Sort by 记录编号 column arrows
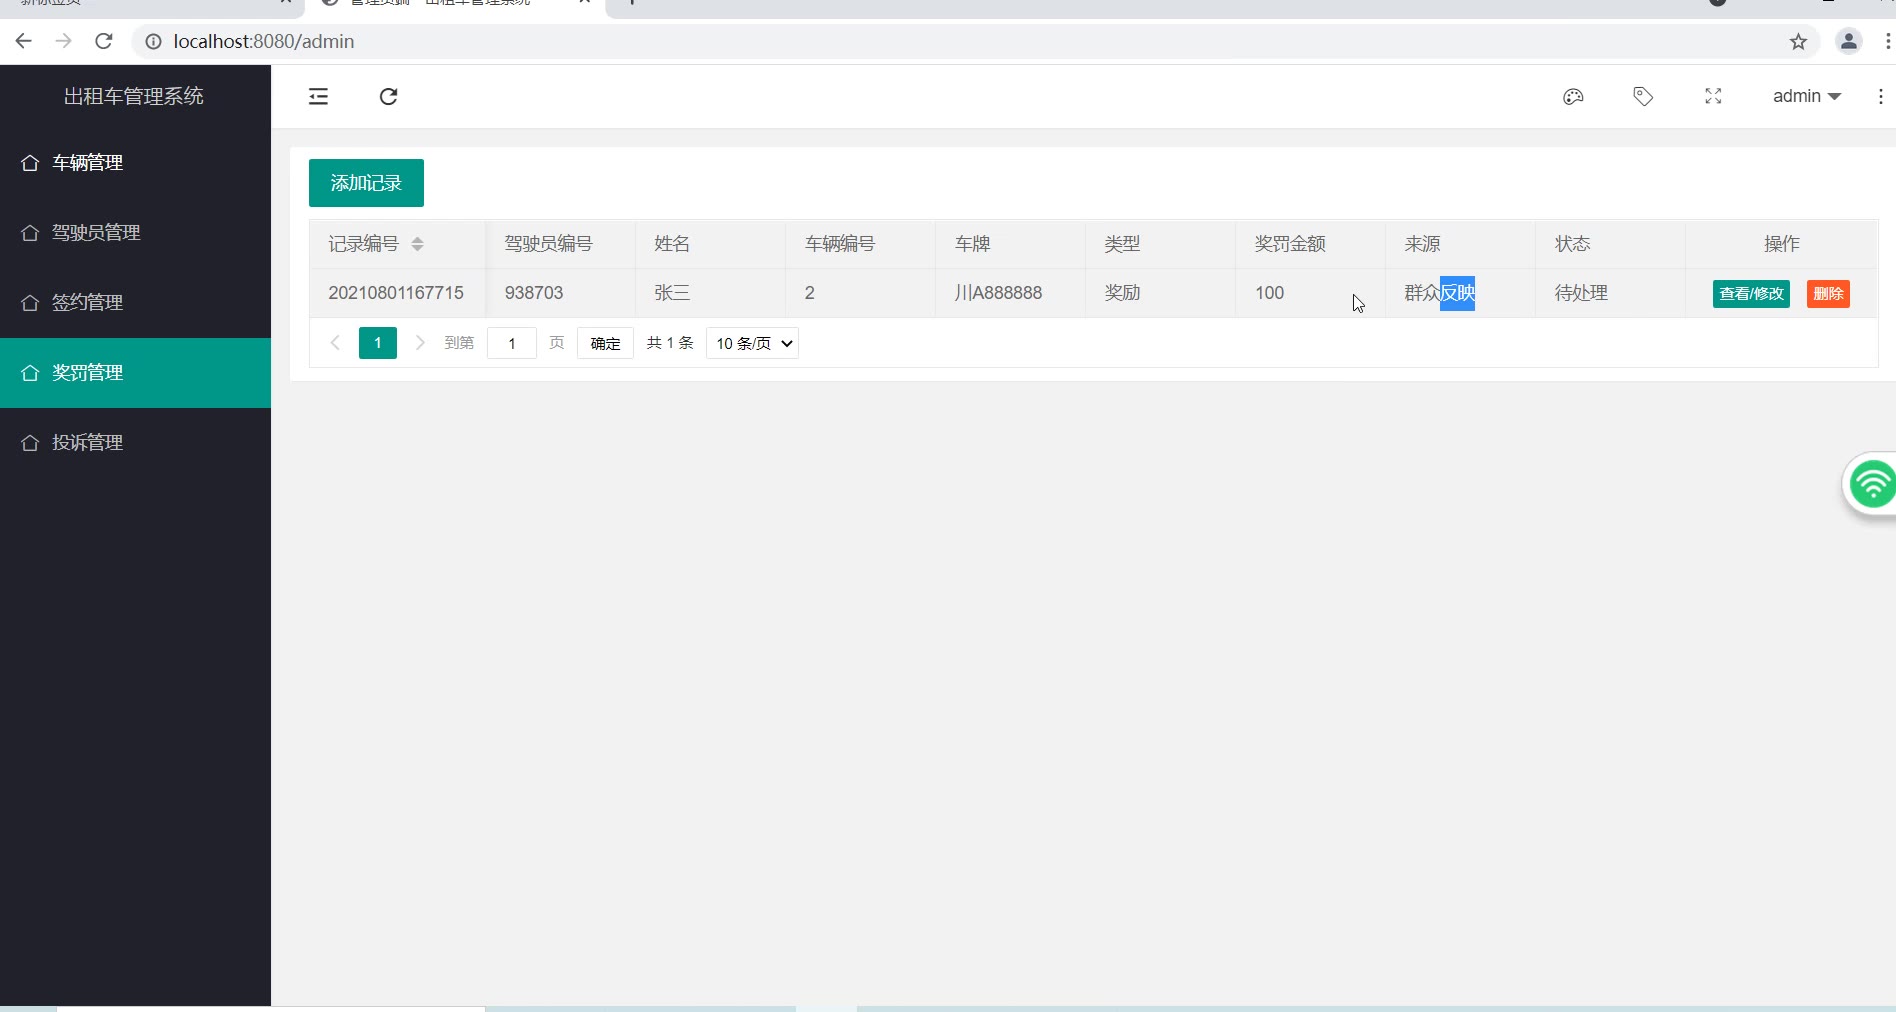Viewport: 1896px width, 1012px height. [x=418, y=244]
